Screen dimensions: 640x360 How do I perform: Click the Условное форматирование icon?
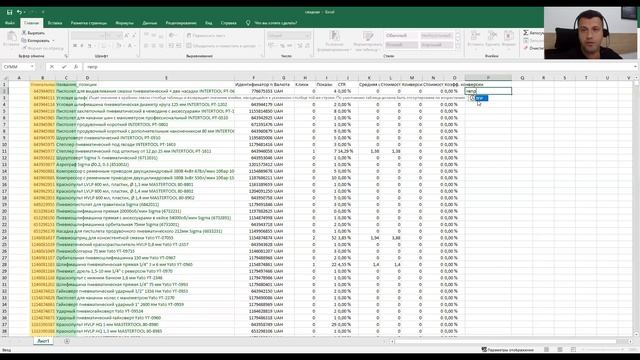(x=335, y=37)
